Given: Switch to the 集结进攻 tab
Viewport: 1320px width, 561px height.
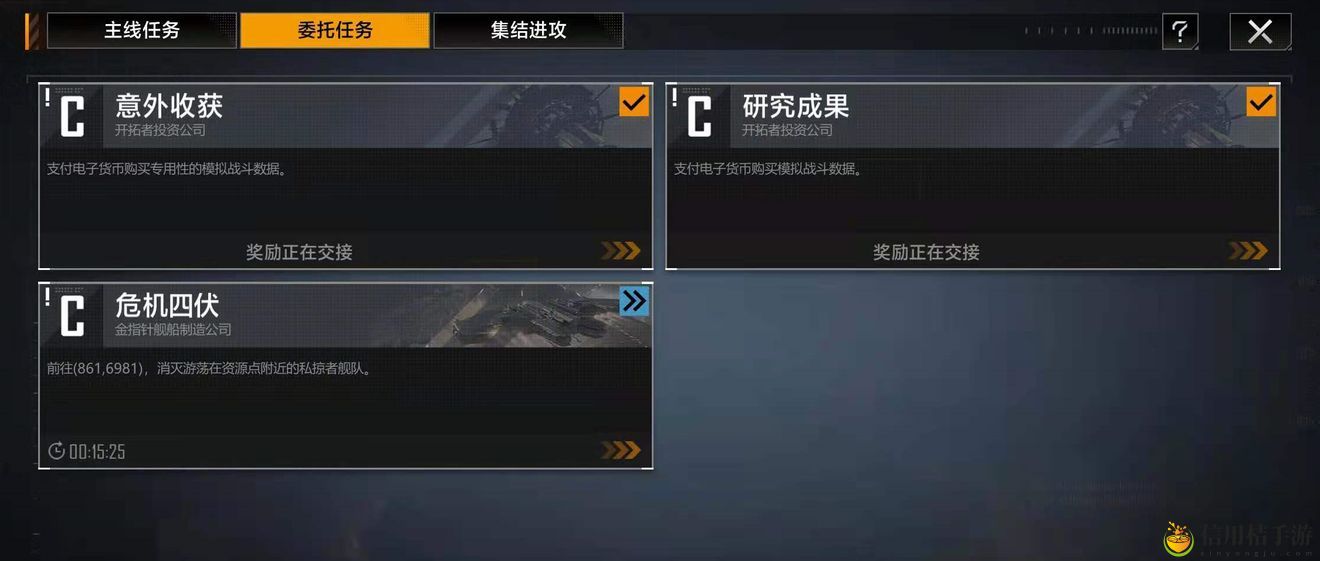Looking at the screenshot, I should pyautogui.click(x=528, y=30).
